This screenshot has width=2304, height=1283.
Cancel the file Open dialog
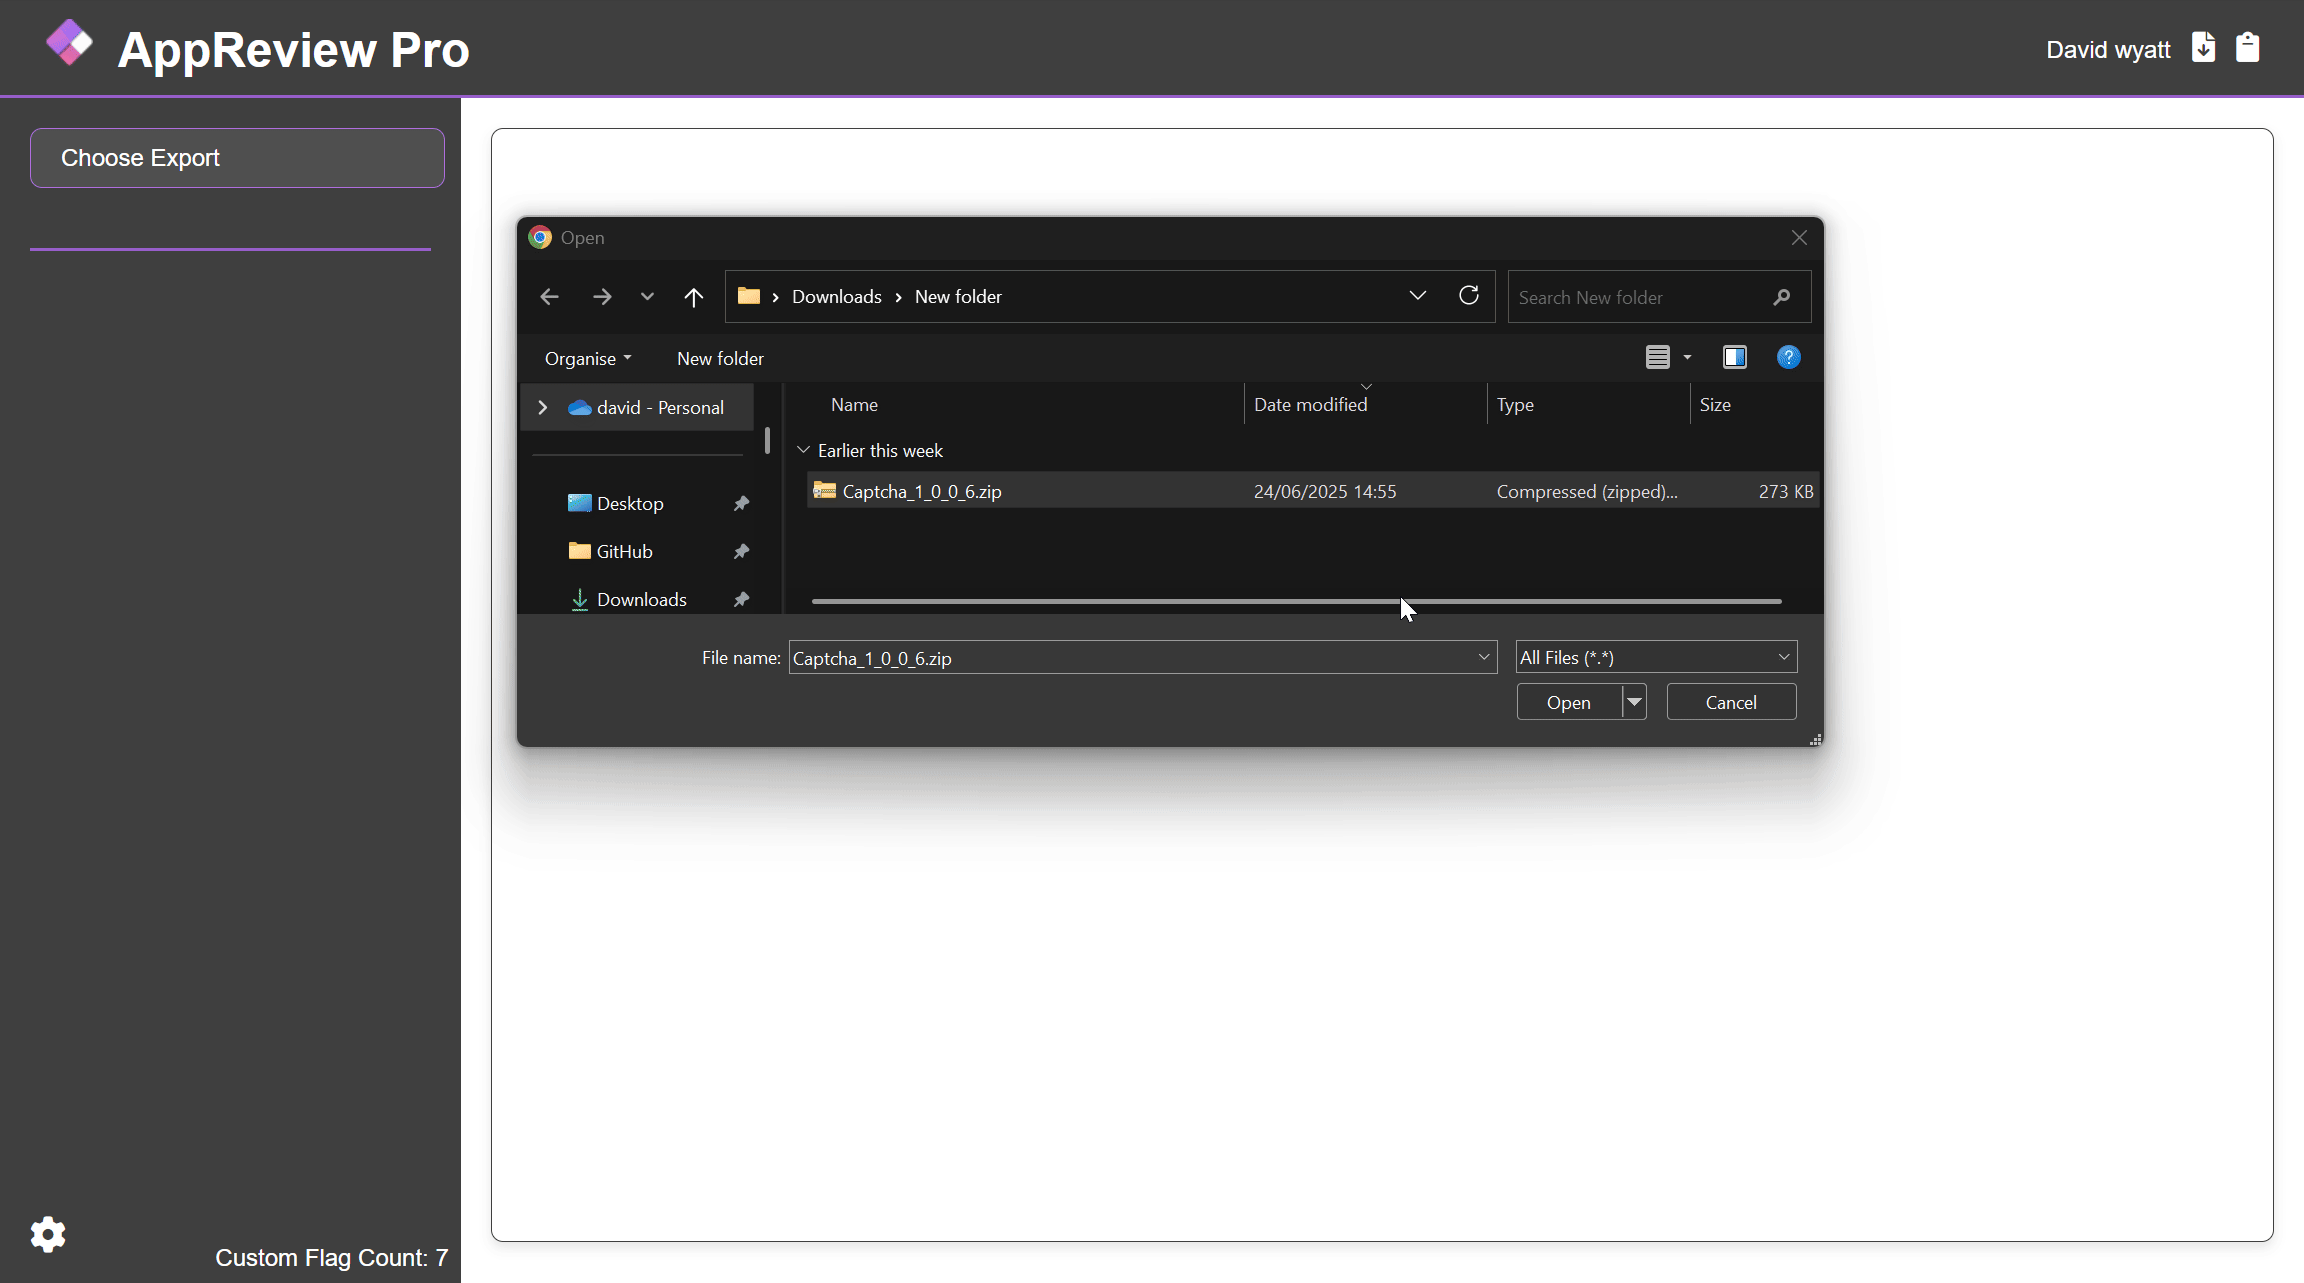1731,702
